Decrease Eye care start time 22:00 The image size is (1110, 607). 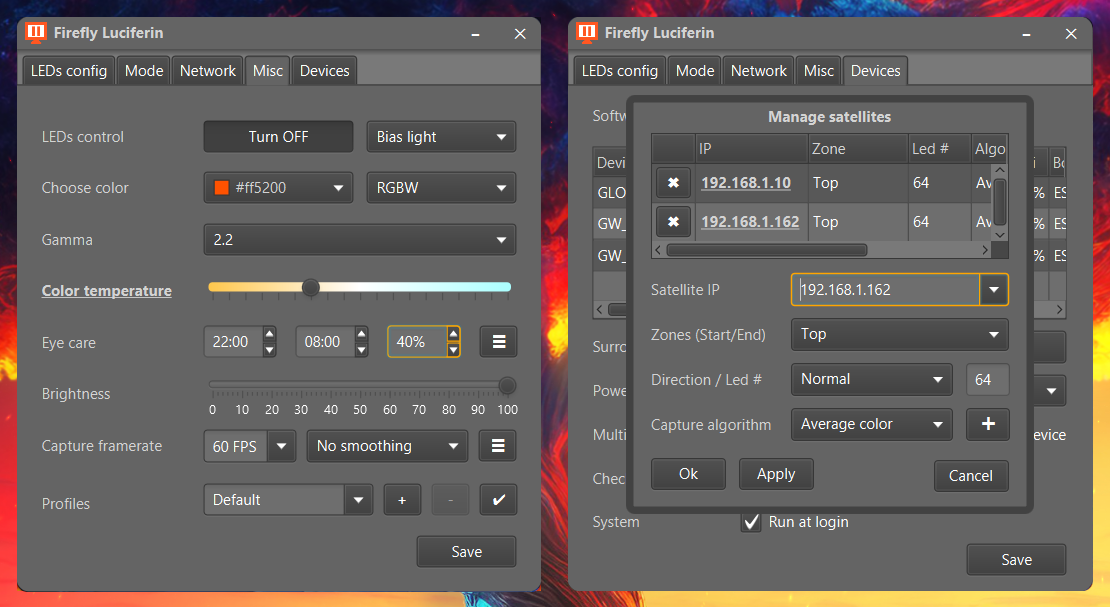point(269,350)
